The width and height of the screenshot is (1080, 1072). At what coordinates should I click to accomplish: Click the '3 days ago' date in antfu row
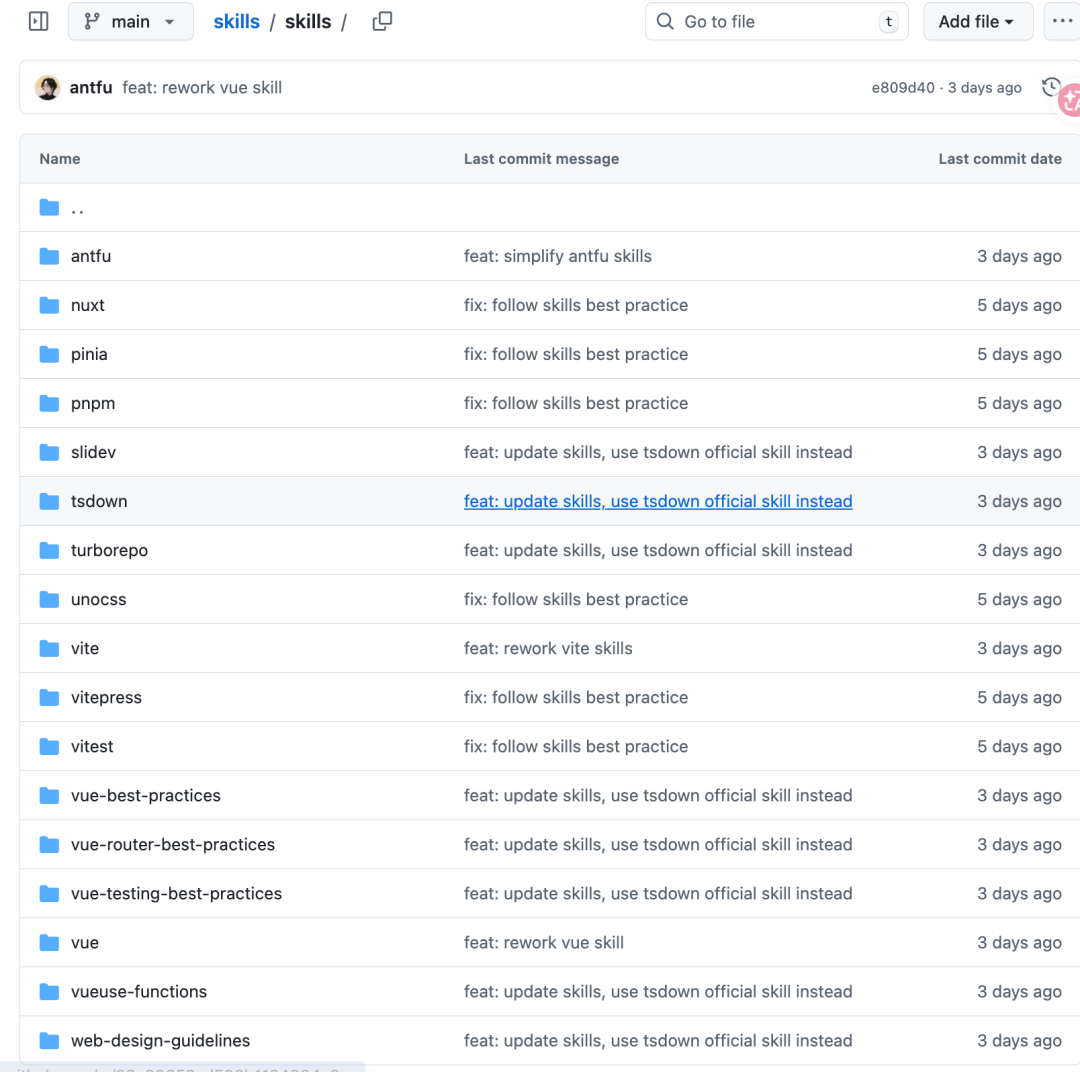coord(1019,256)
